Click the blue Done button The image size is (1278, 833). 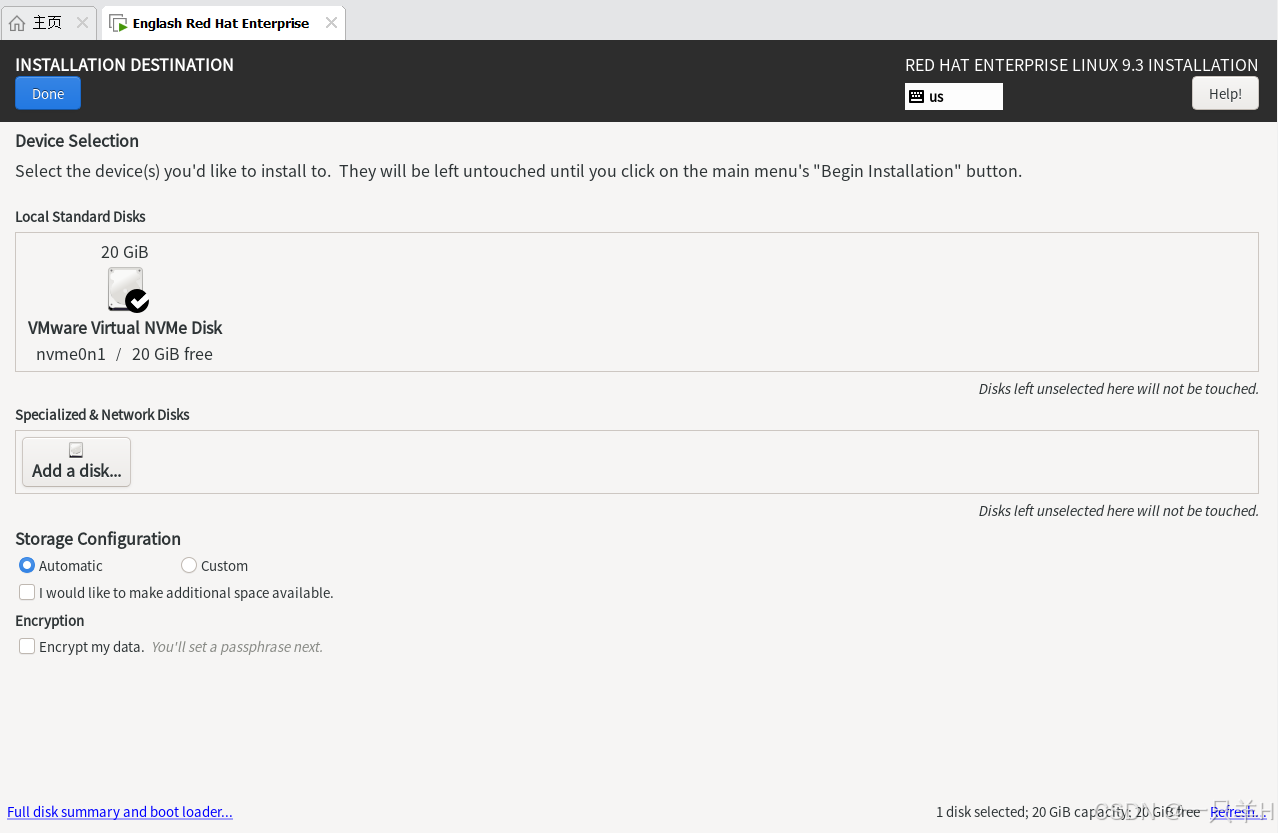click(48, 94)
